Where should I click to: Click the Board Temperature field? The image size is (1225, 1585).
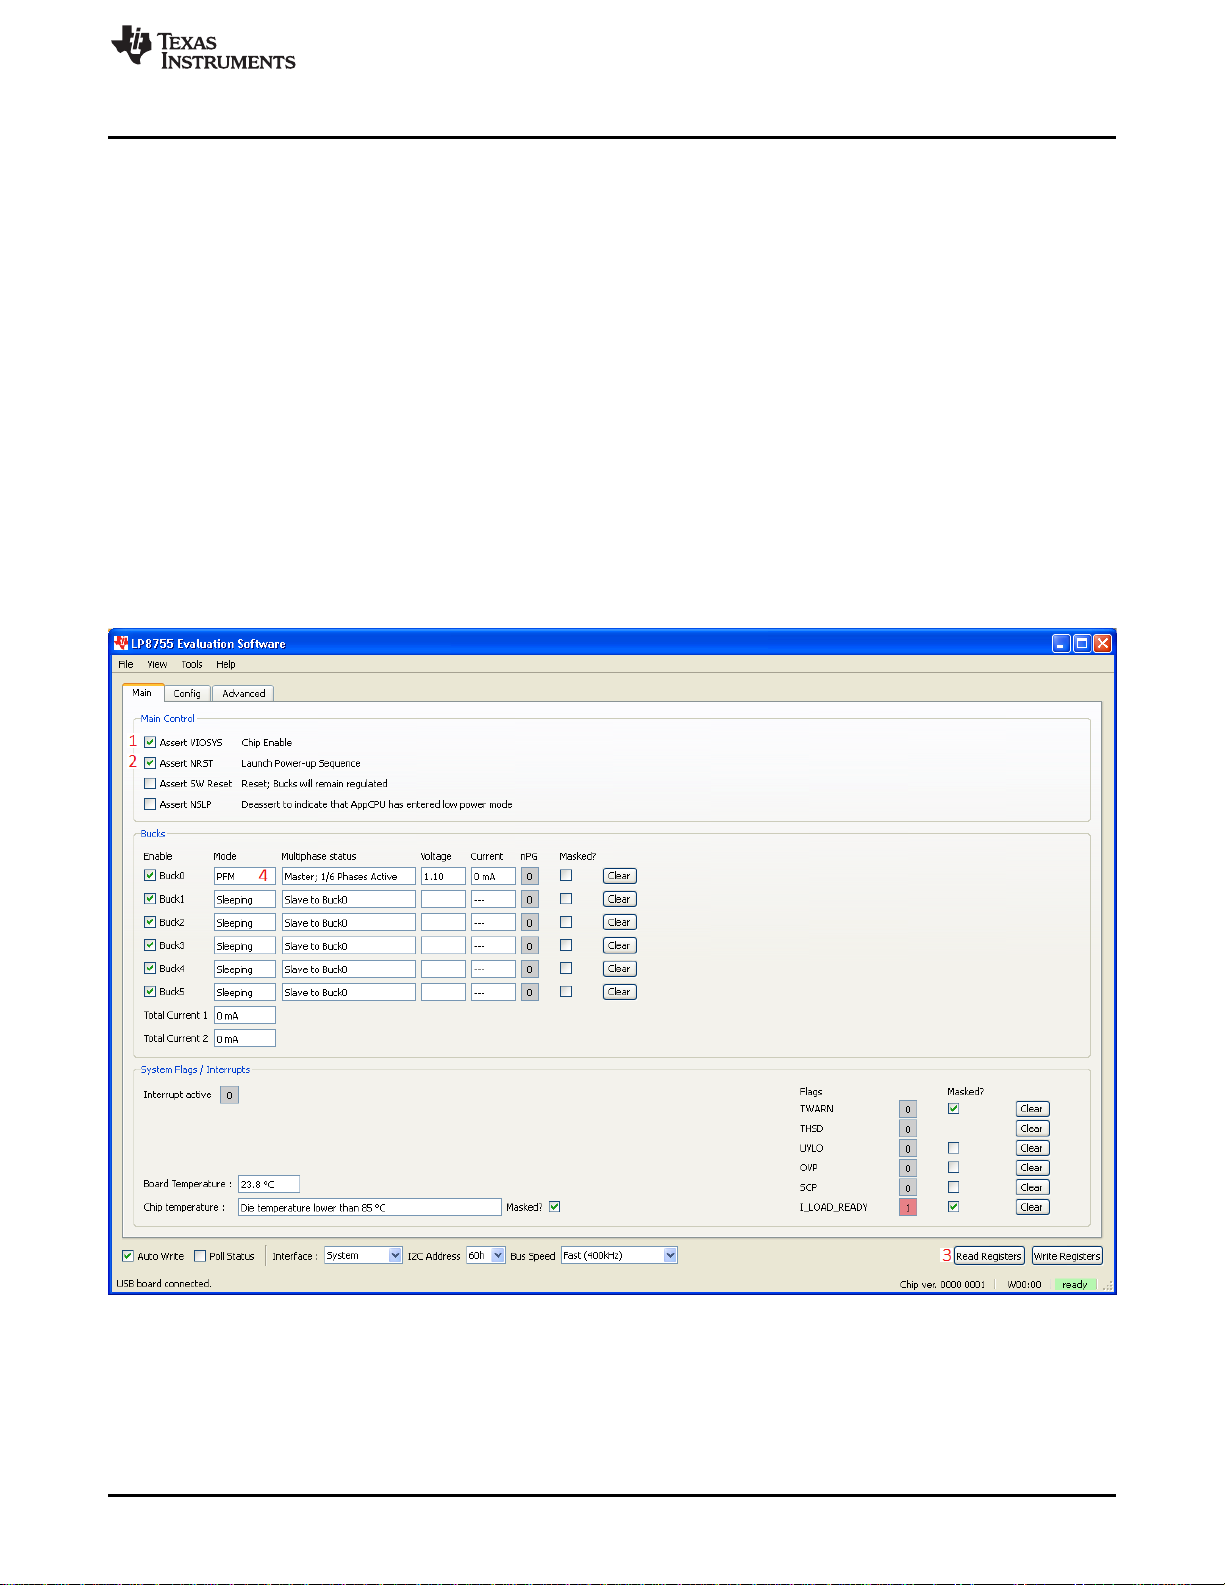click(268, 1184)
